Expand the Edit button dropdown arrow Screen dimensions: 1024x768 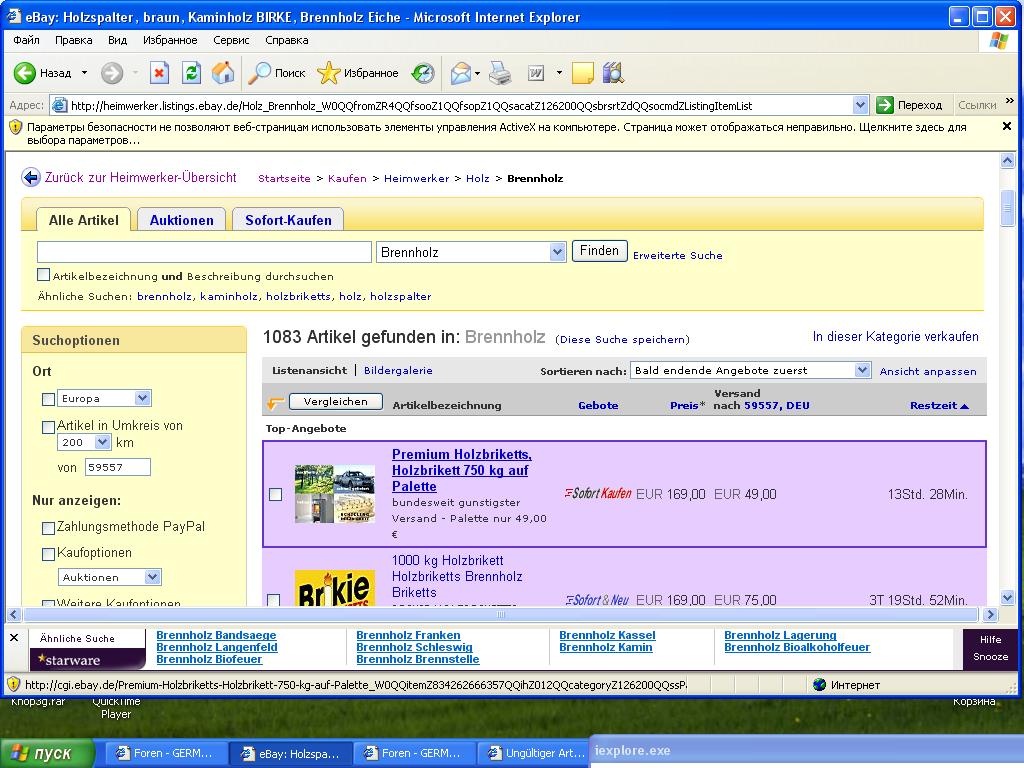pyautogui.click(x=559, y=72)
